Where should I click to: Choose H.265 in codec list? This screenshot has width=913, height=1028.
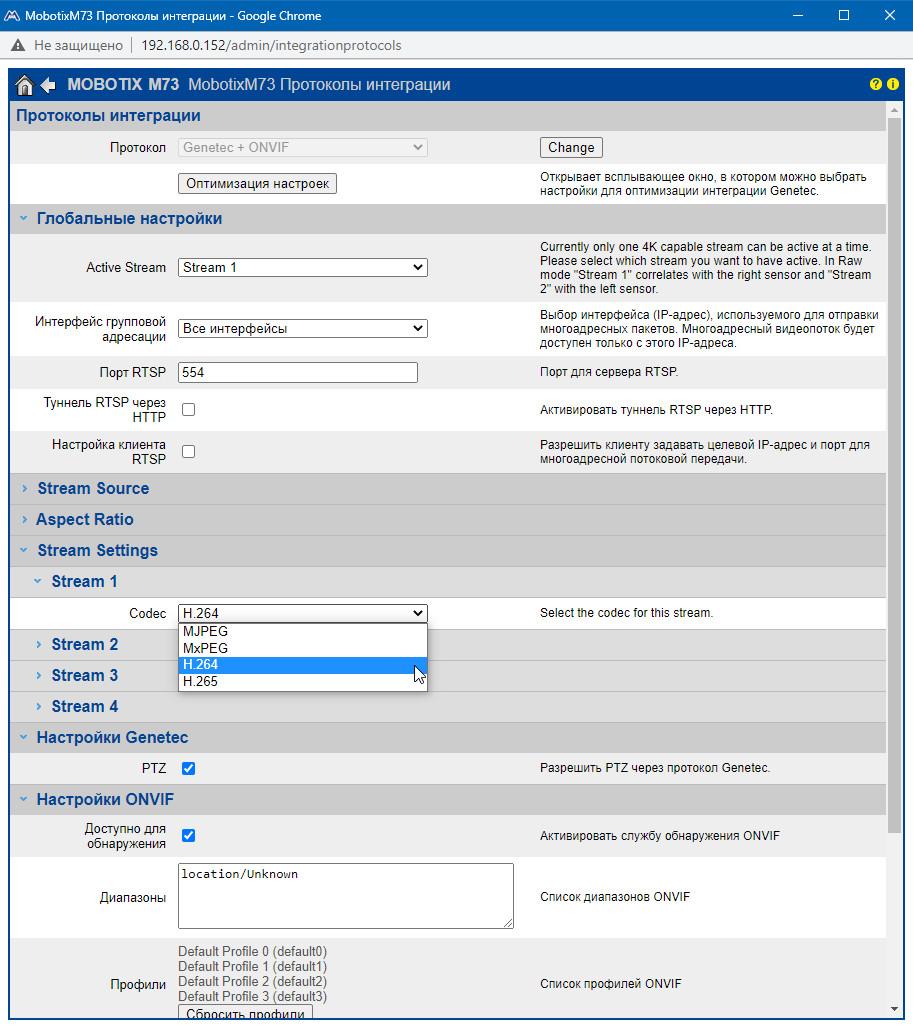point(303,682)
